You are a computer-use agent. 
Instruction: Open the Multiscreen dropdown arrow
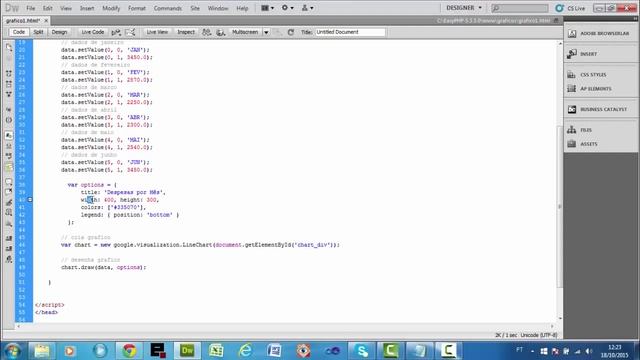(266, 32)
